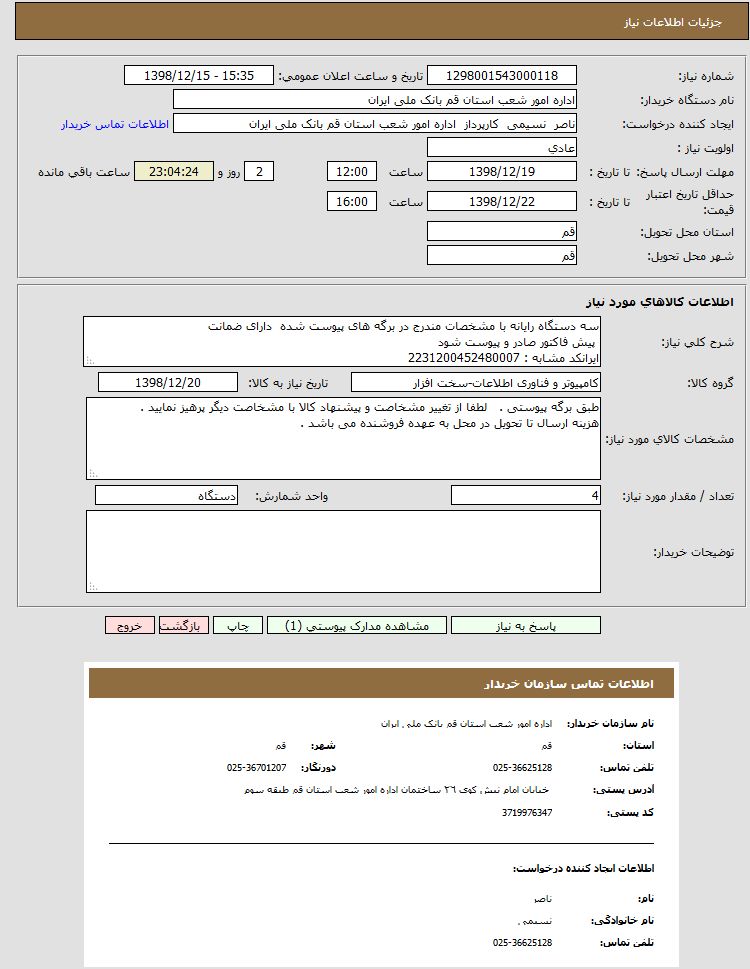Screen dimensions: 750x969
Task: Click the شماره نیاز number field
Action: pyautogui.click(x=501, y=76)
